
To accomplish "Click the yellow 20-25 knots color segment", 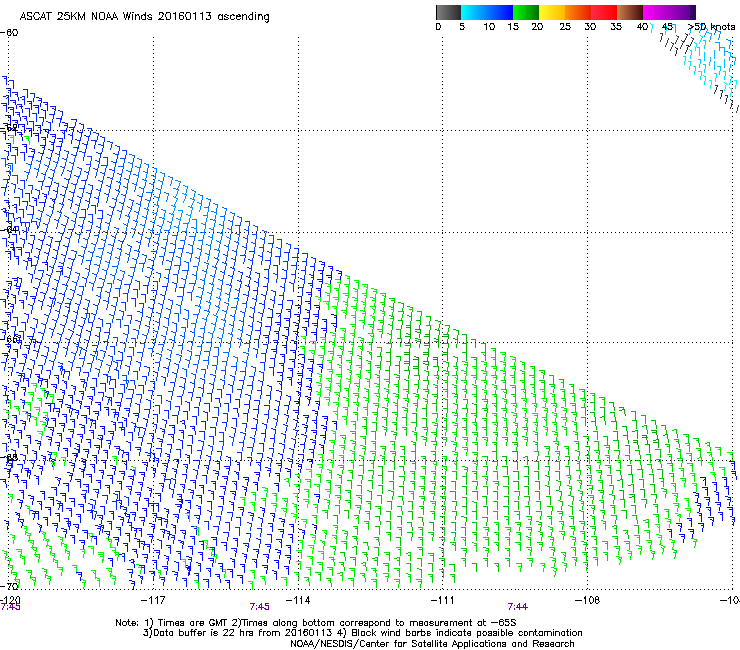I will tap(551, 12).
